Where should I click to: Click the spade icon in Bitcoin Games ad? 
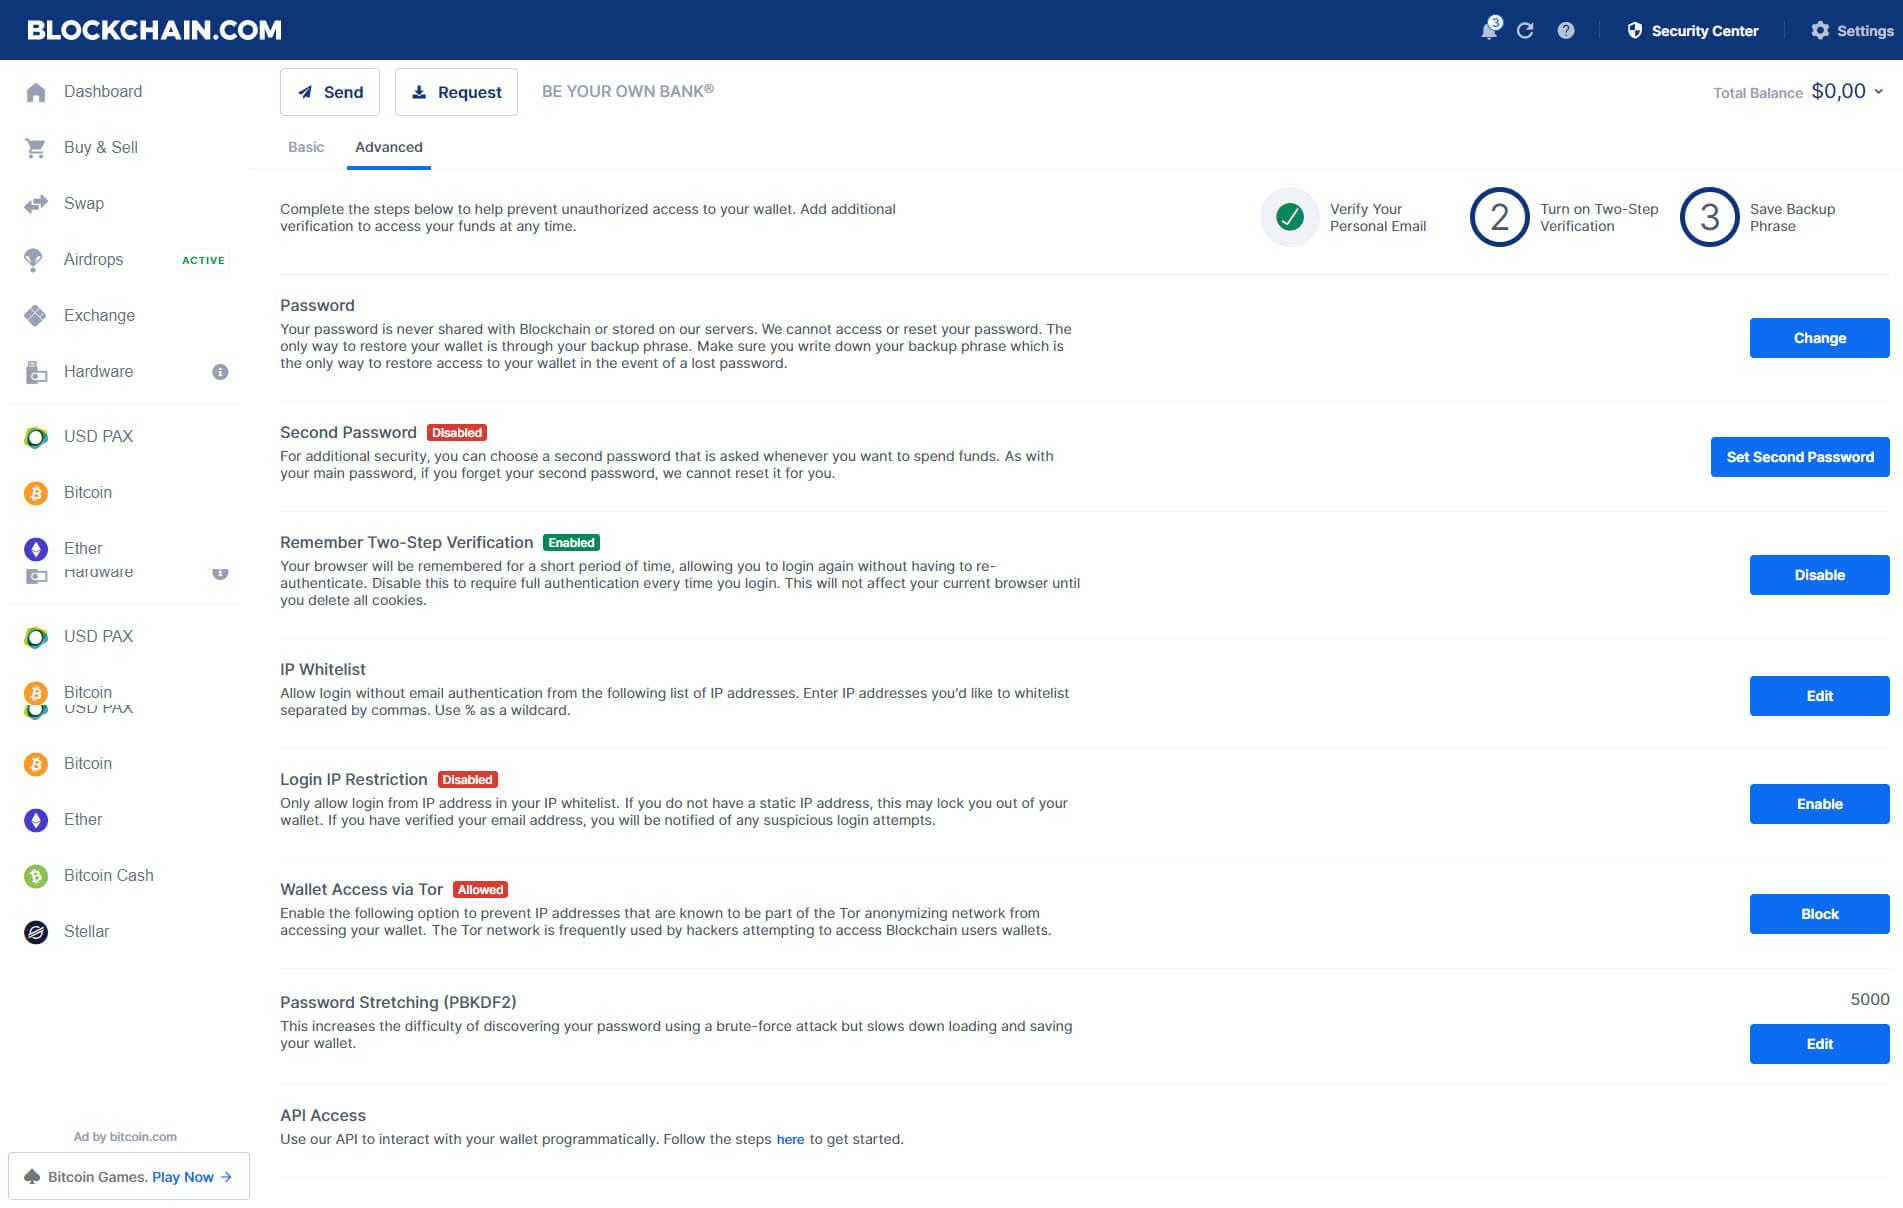point(32,1177)
